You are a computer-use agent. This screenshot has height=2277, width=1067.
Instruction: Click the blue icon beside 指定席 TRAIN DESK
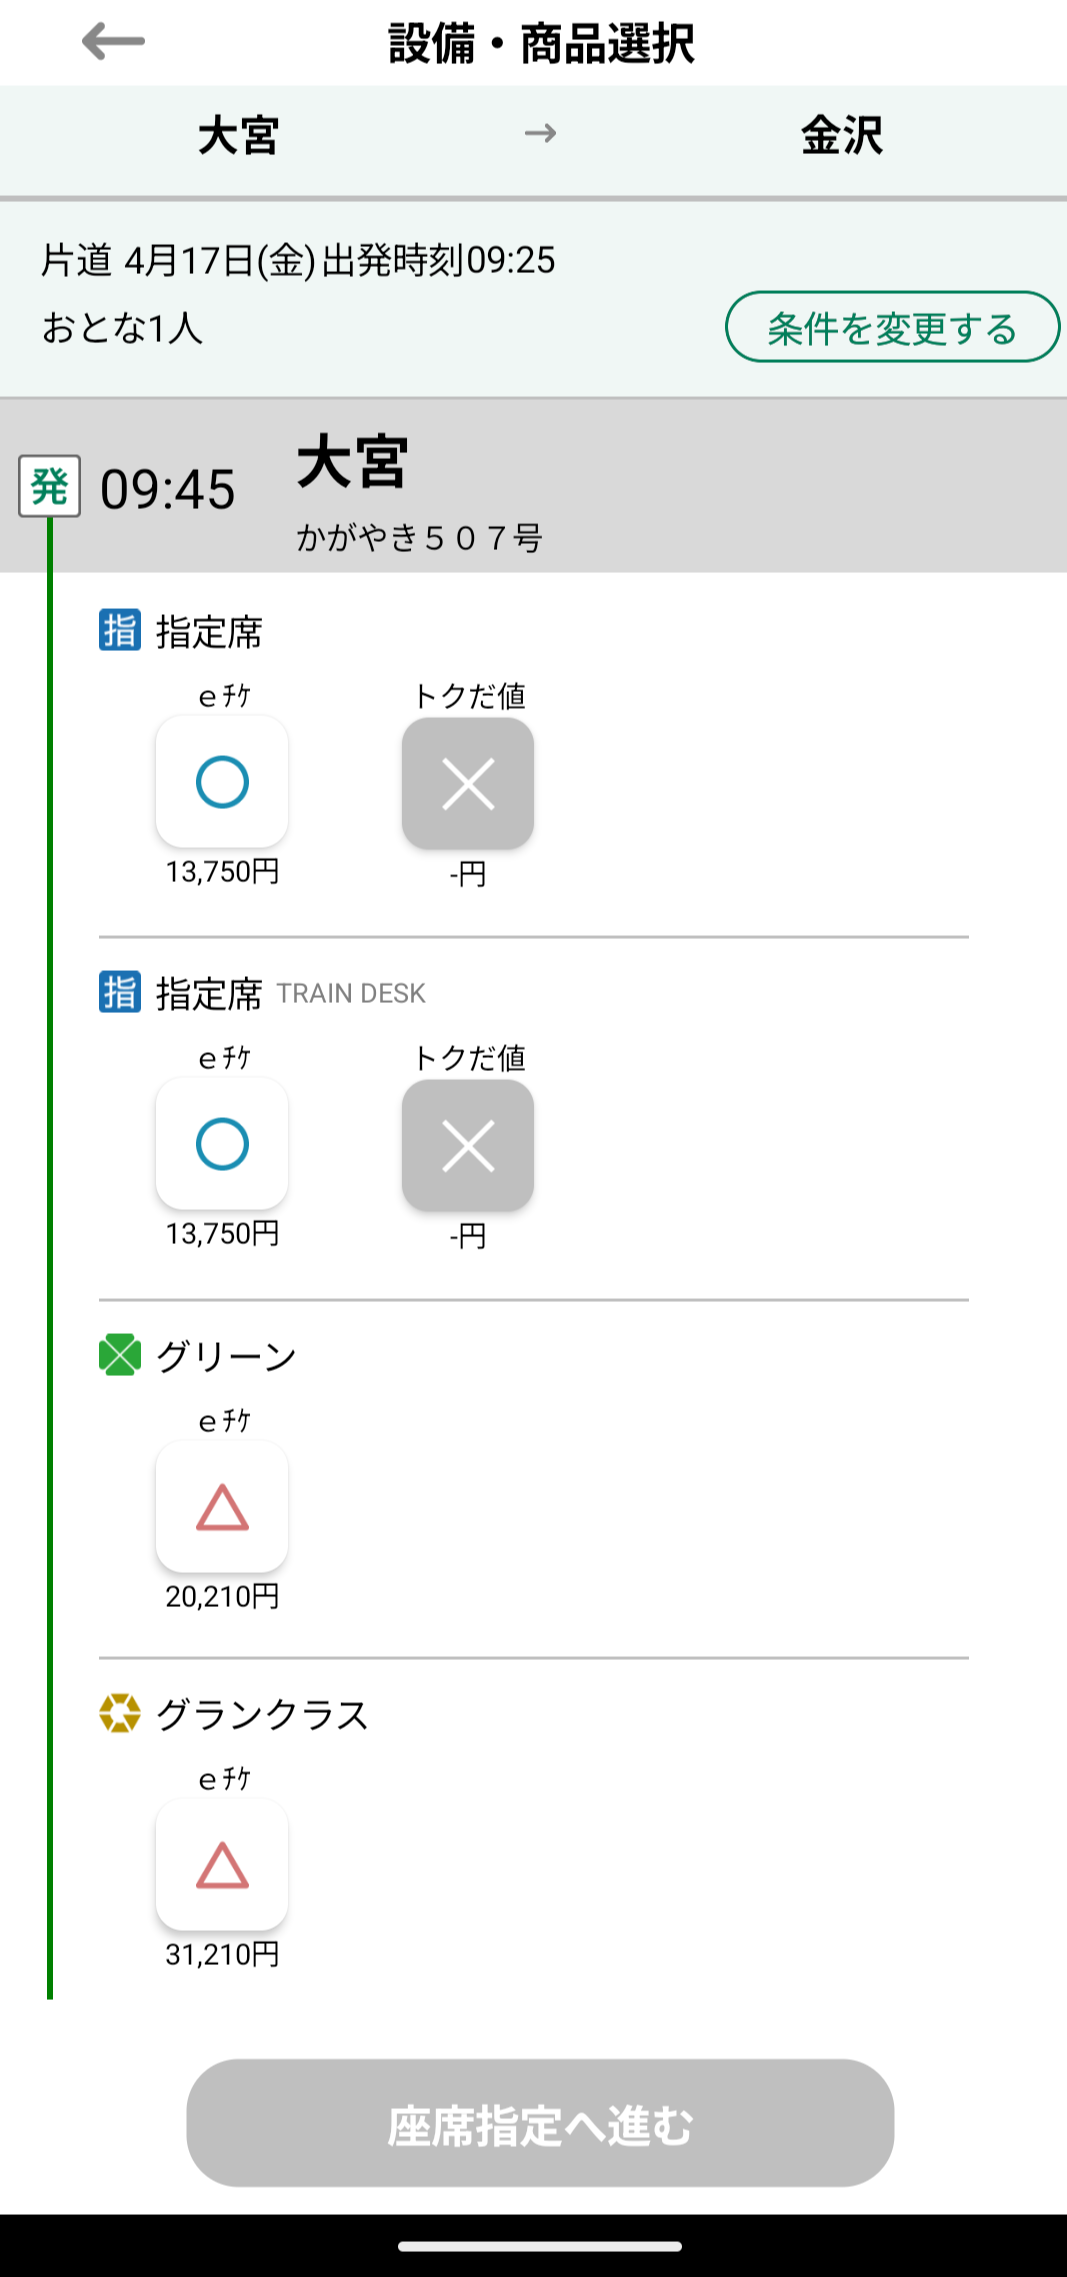(x=120, y=993)
